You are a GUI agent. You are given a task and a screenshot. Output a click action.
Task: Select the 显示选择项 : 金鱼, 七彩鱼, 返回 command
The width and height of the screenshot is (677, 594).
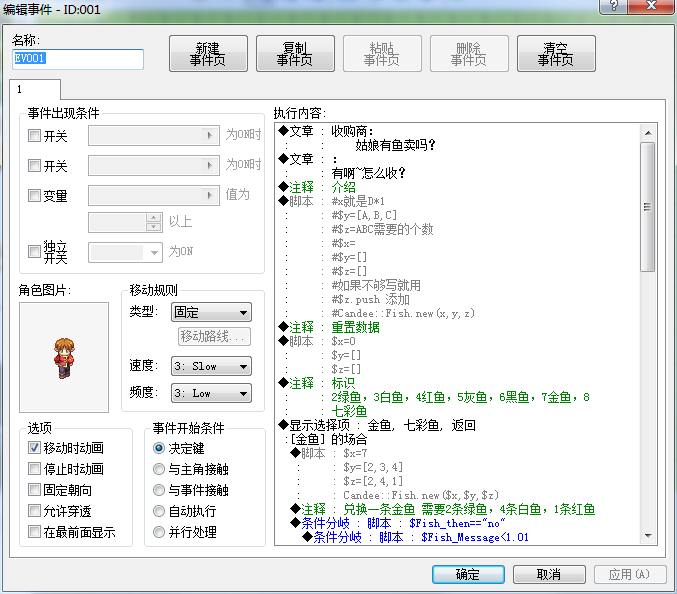pyautogui.click(x=377, y=425)
